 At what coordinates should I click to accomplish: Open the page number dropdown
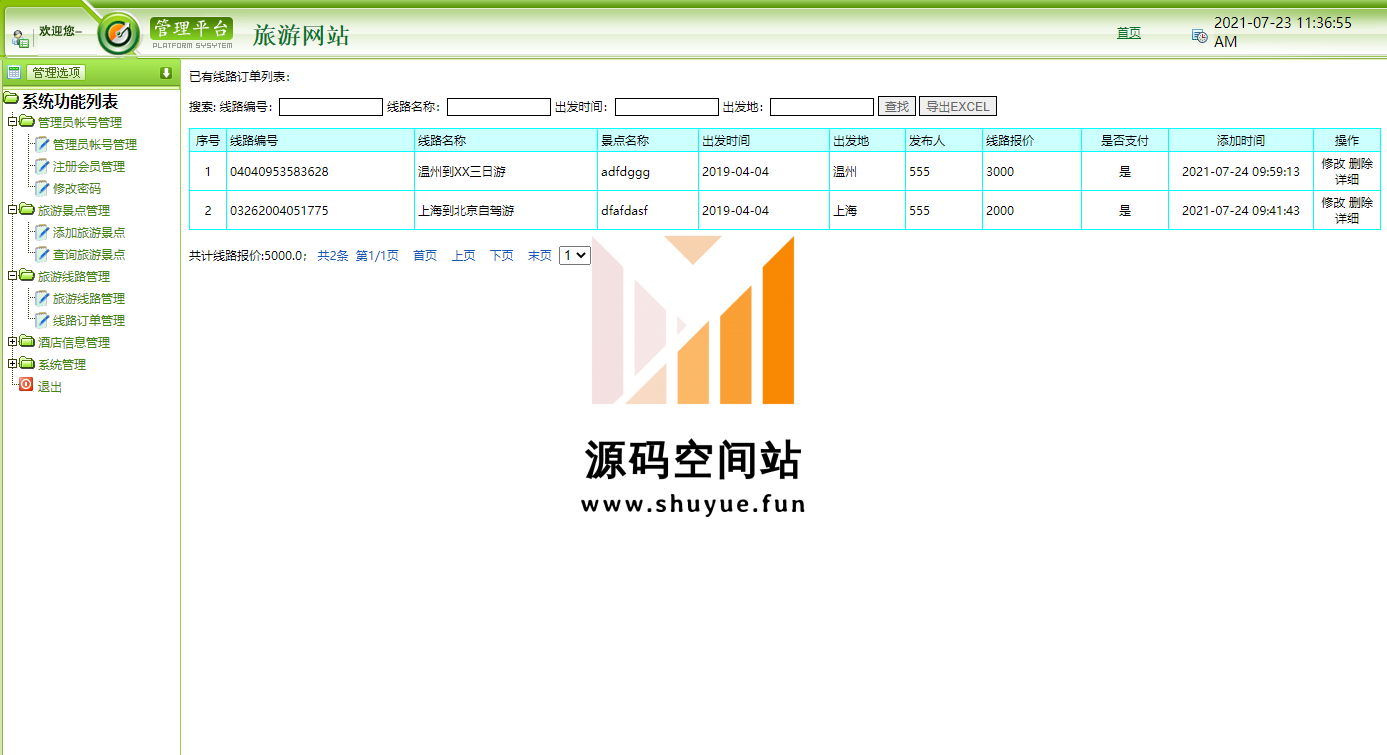pos(575,255)
